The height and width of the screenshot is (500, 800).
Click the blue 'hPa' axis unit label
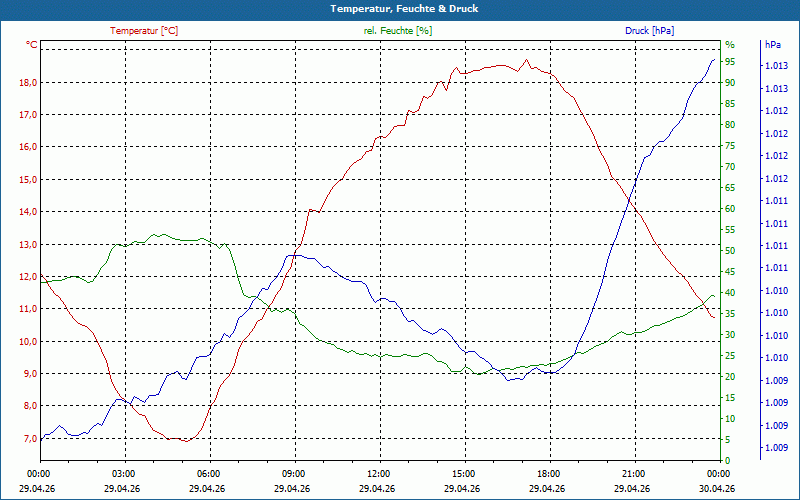(x=772, y=45)
